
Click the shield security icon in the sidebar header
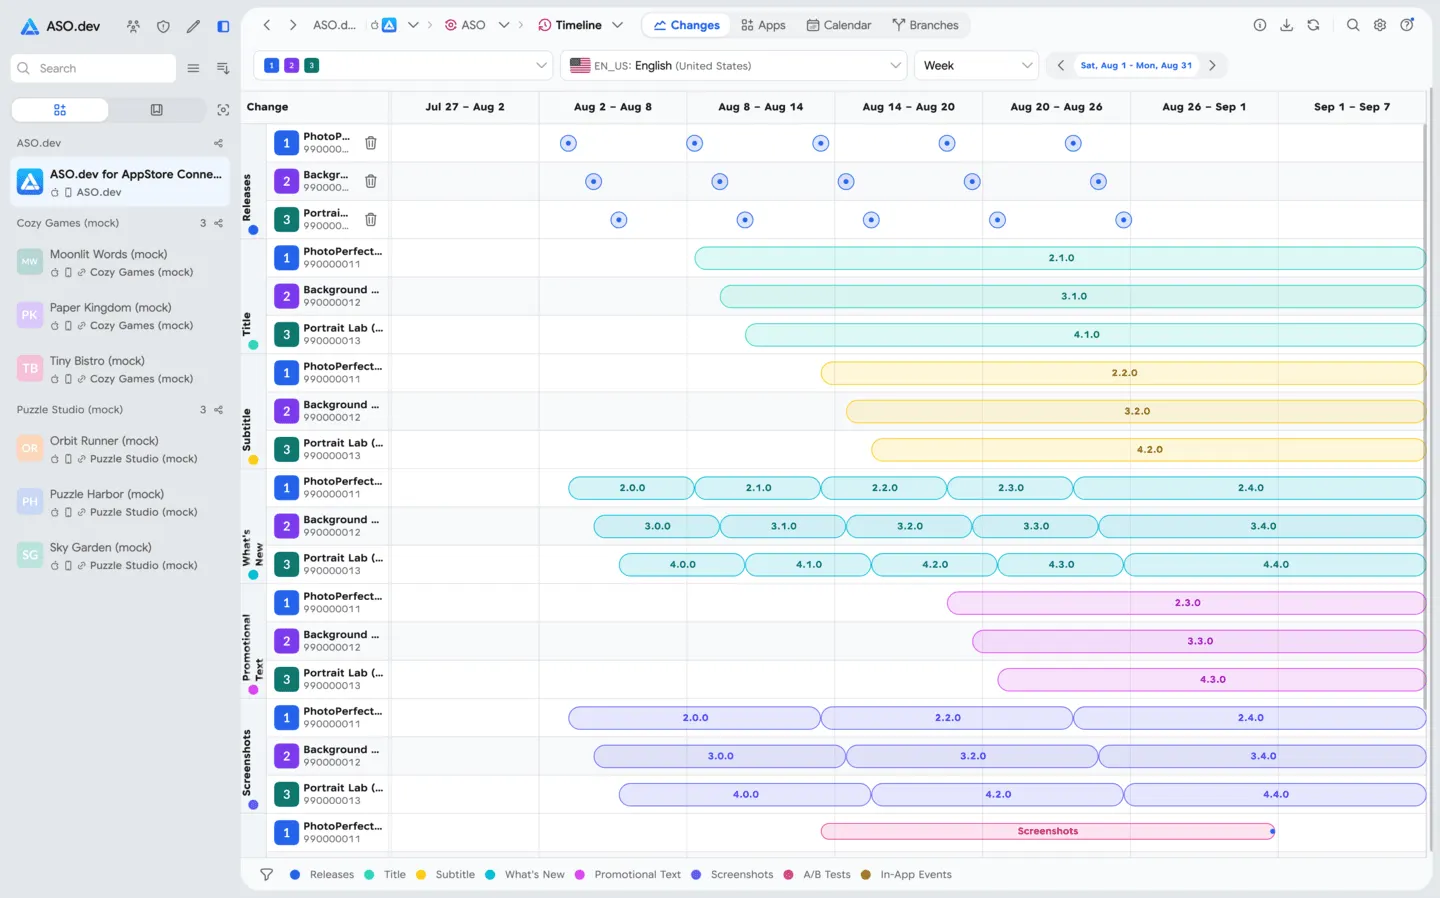(163, 26)
